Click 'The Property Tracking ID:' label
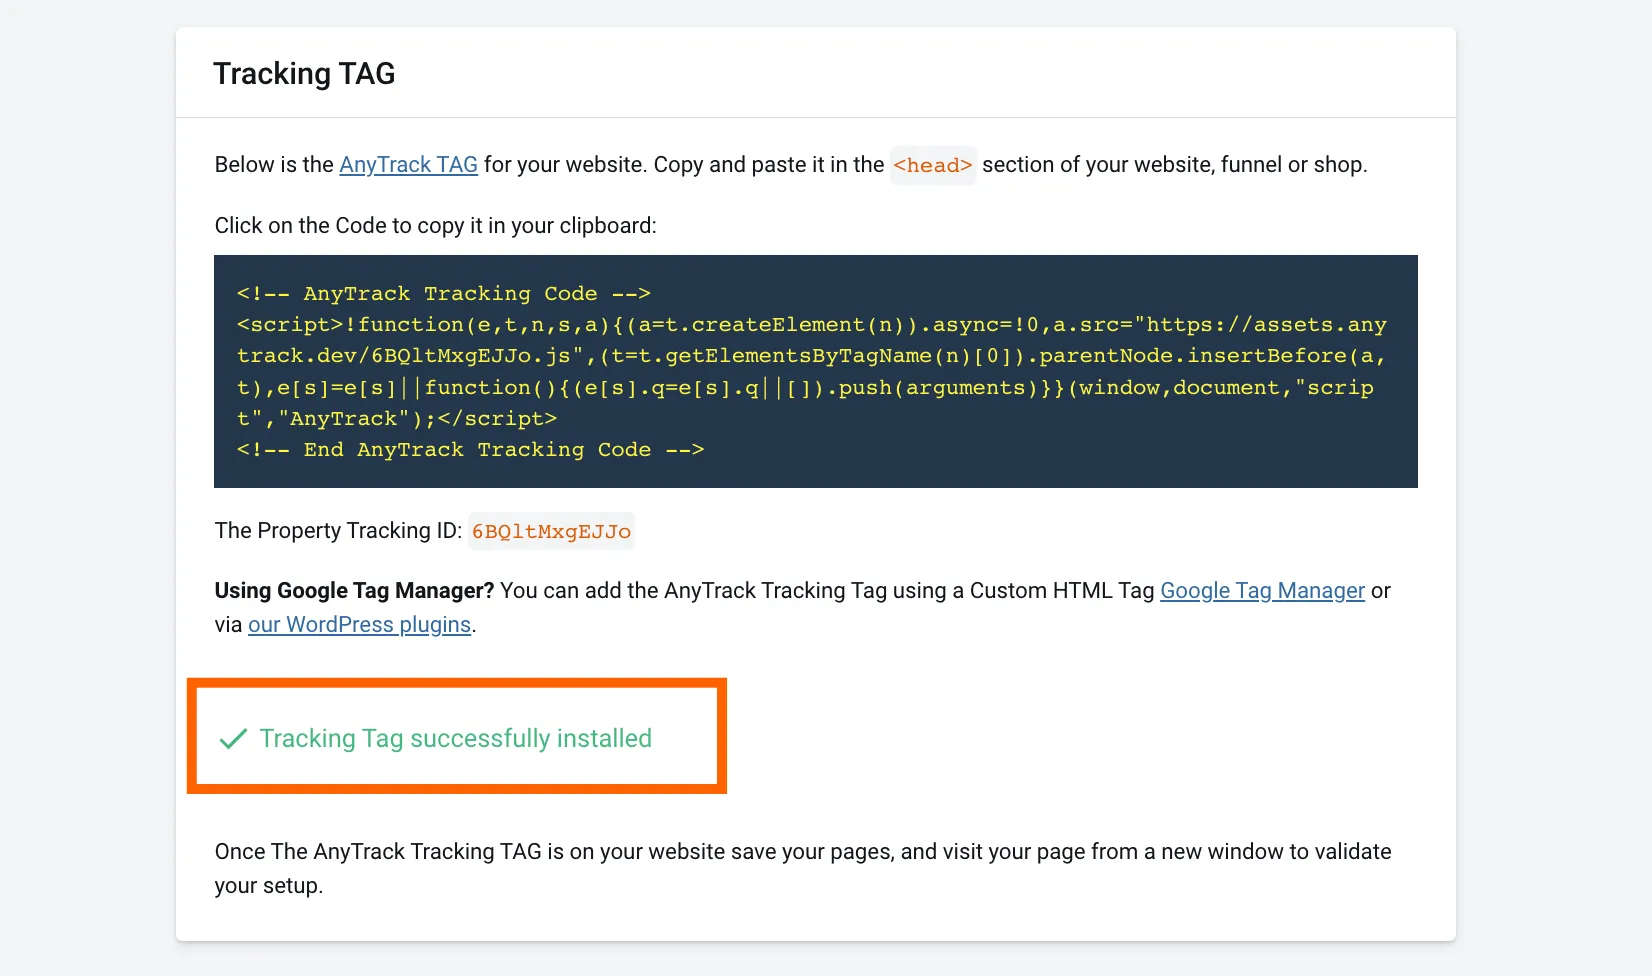Screen dimensions: 1652x976 pyautogui.click(x=338, y=531)
